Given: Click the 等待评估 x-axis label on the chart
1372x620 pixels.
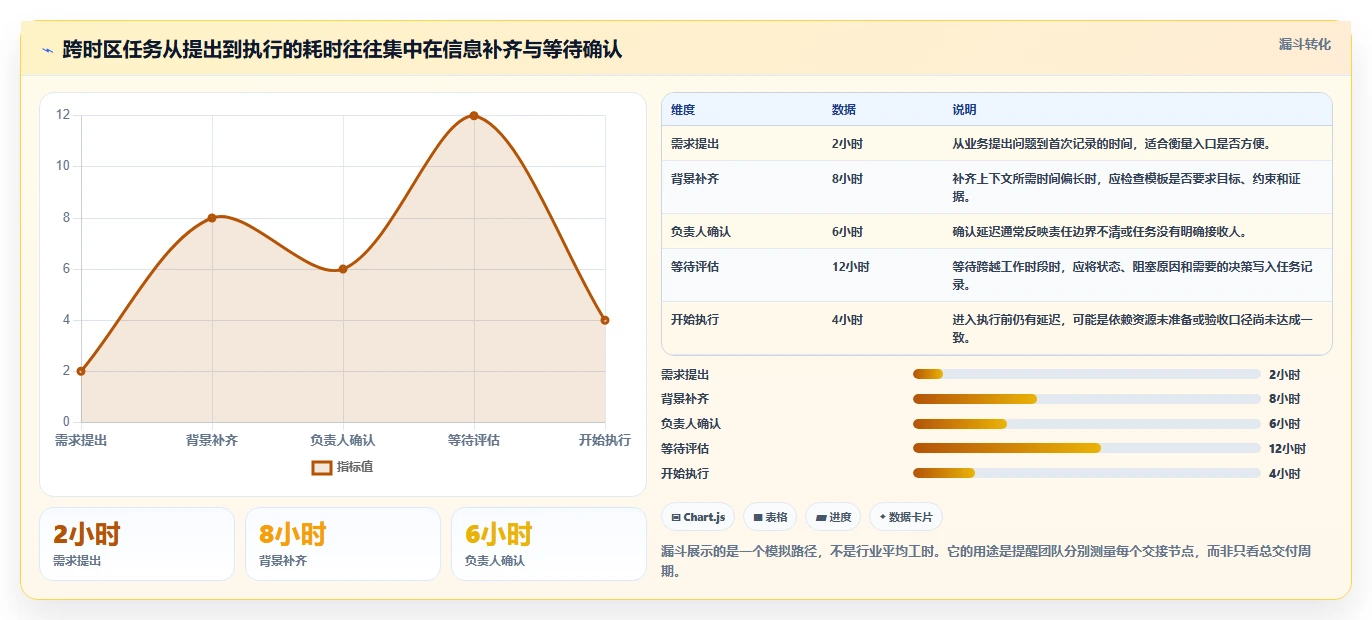Looking at the screenshot, I should pos(474,440).
